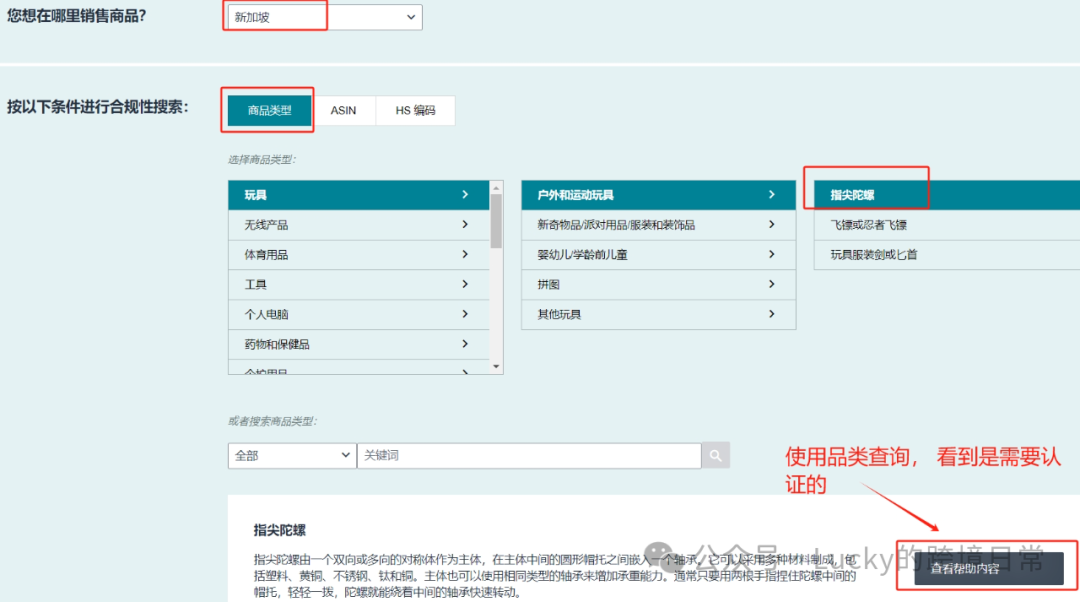Open the 拼图 subcategory
This screenshot has width=1080, height=602.
658,284
